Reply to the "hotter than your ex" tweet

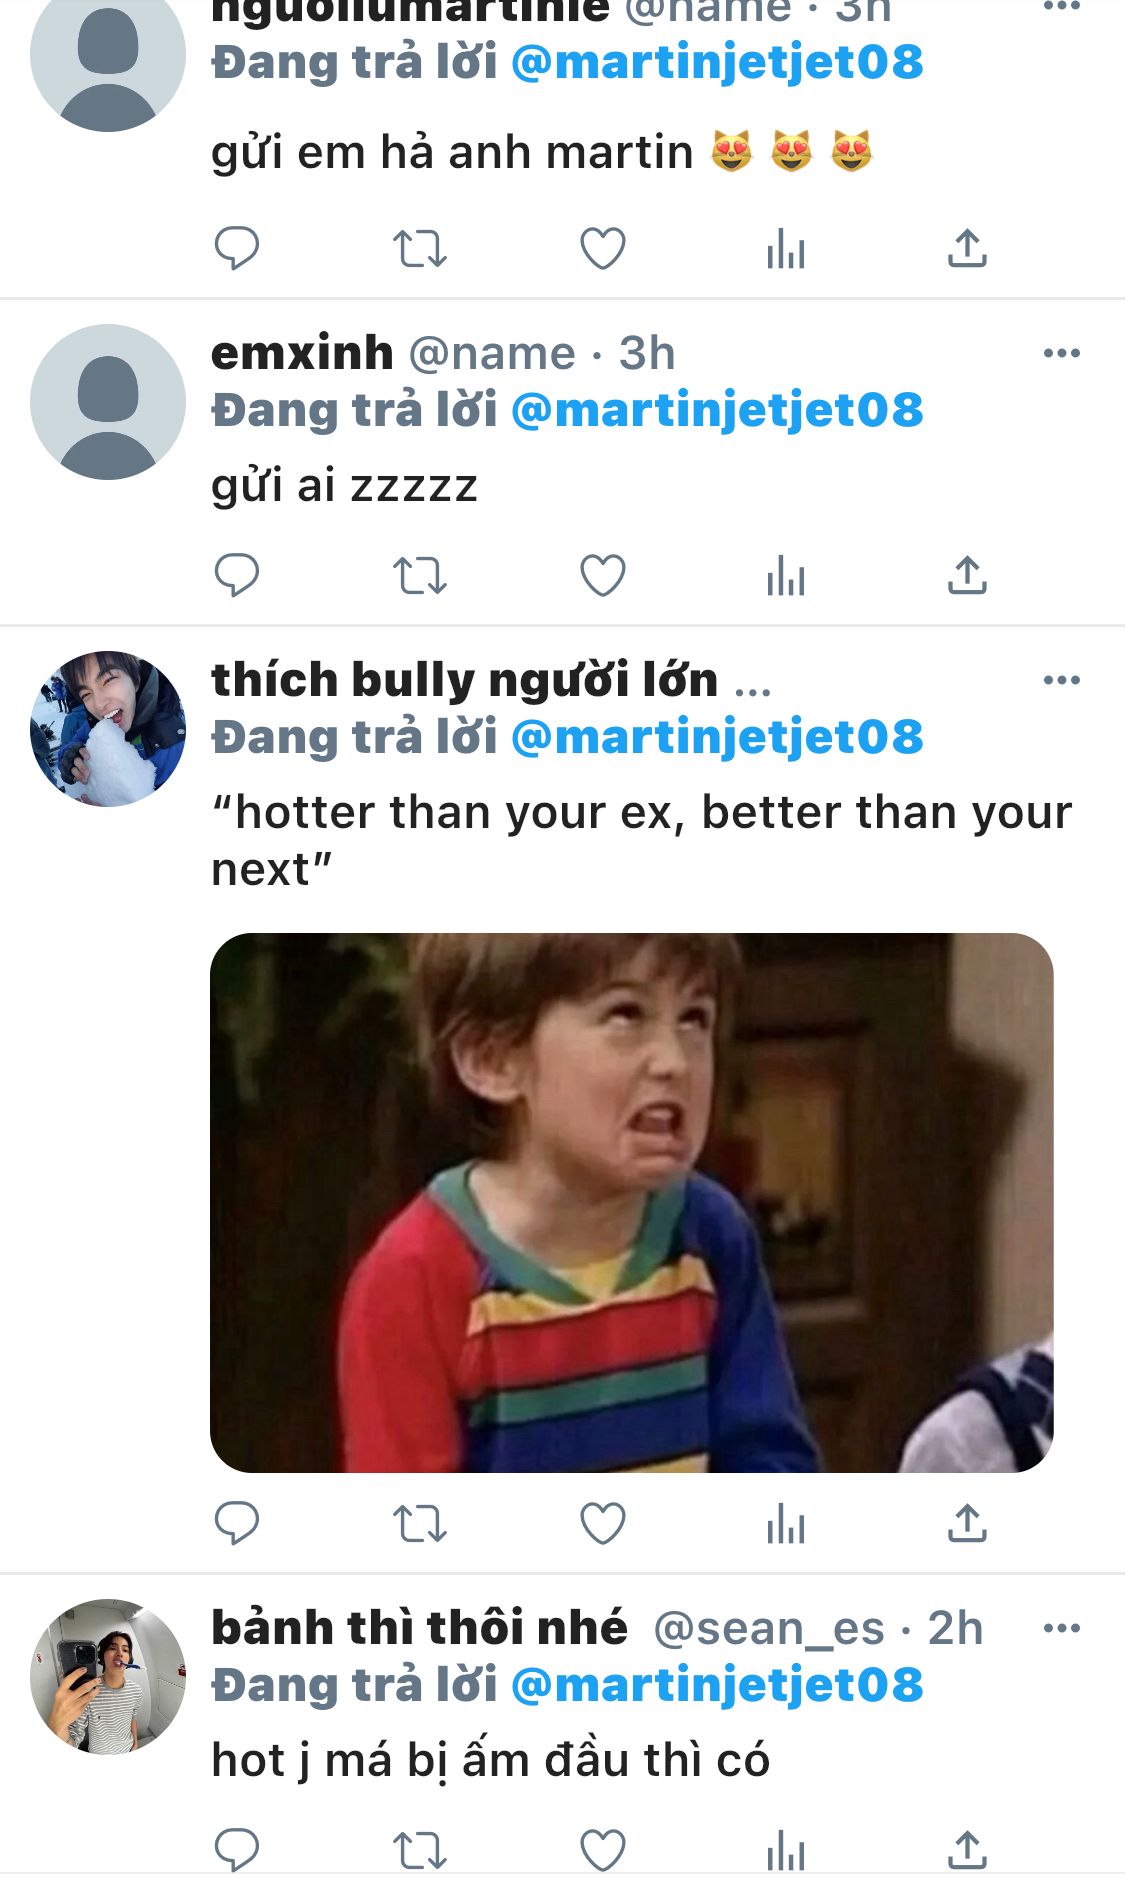(x=237, y=1523)
